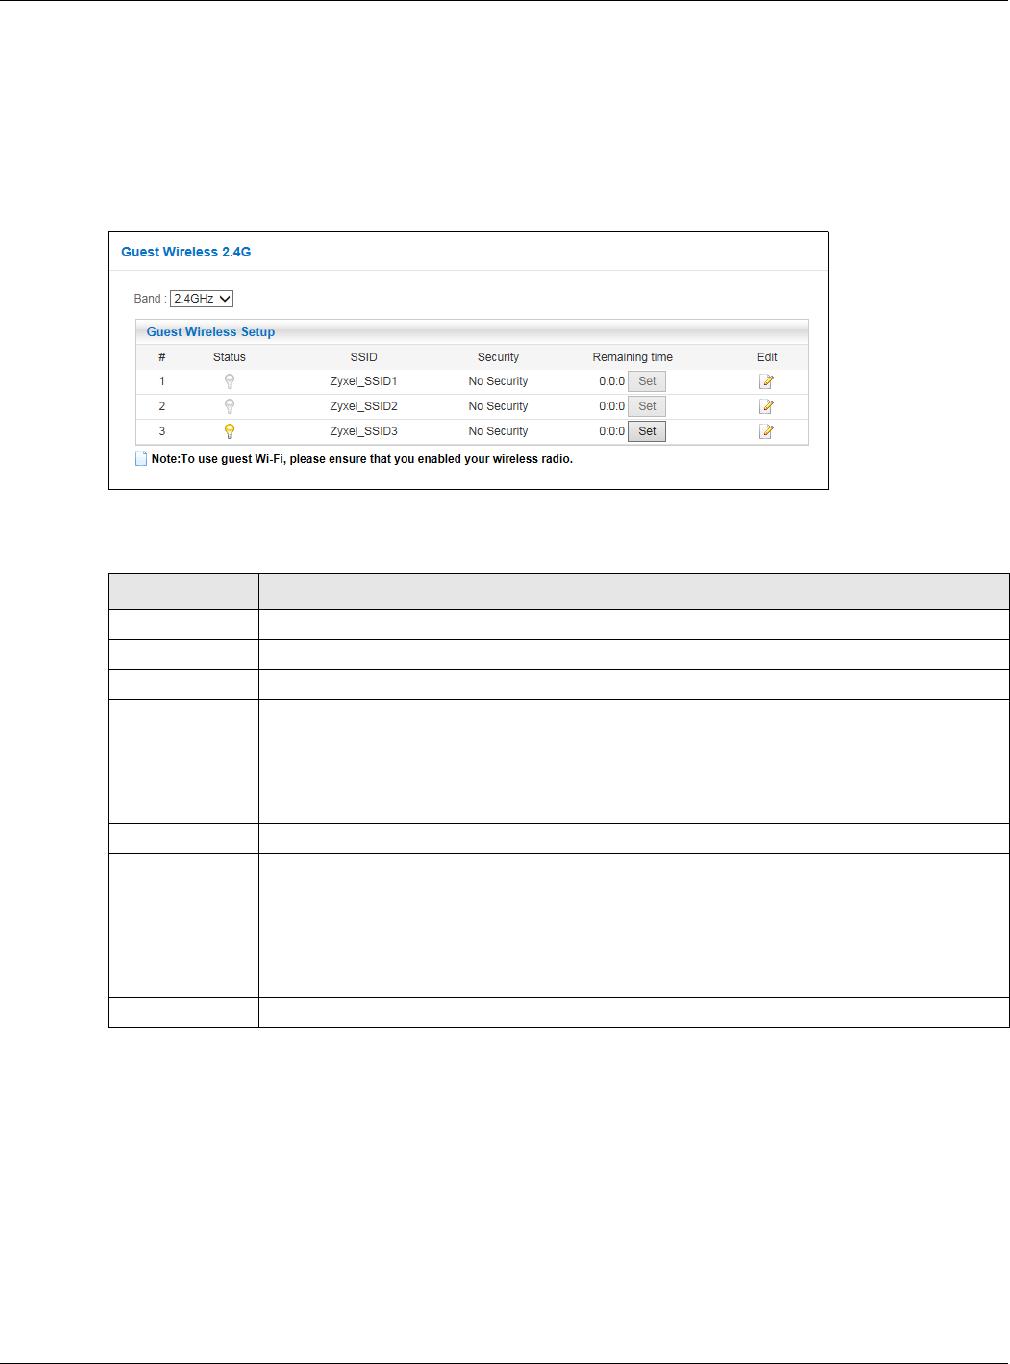This screenshot has width=1010, height=1364.
Task: Click the Remaining time column header
Action: click(632, 357)
